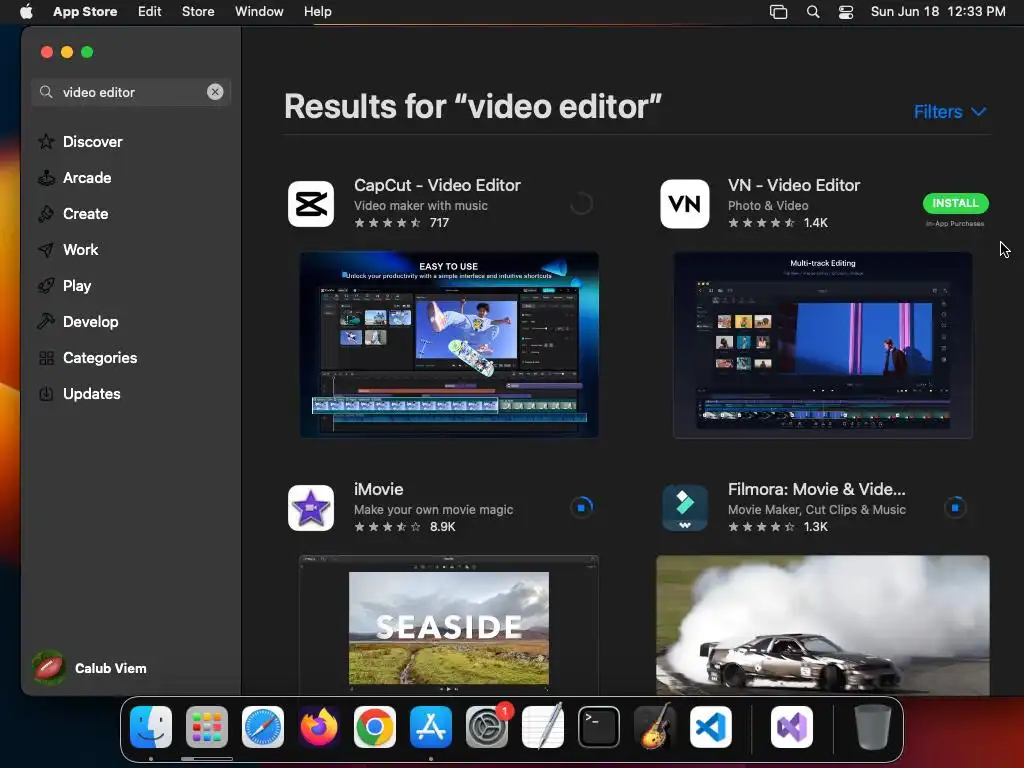View the VN Multi-track Editing screenshot
The image size is (1024, 768).
823,345
